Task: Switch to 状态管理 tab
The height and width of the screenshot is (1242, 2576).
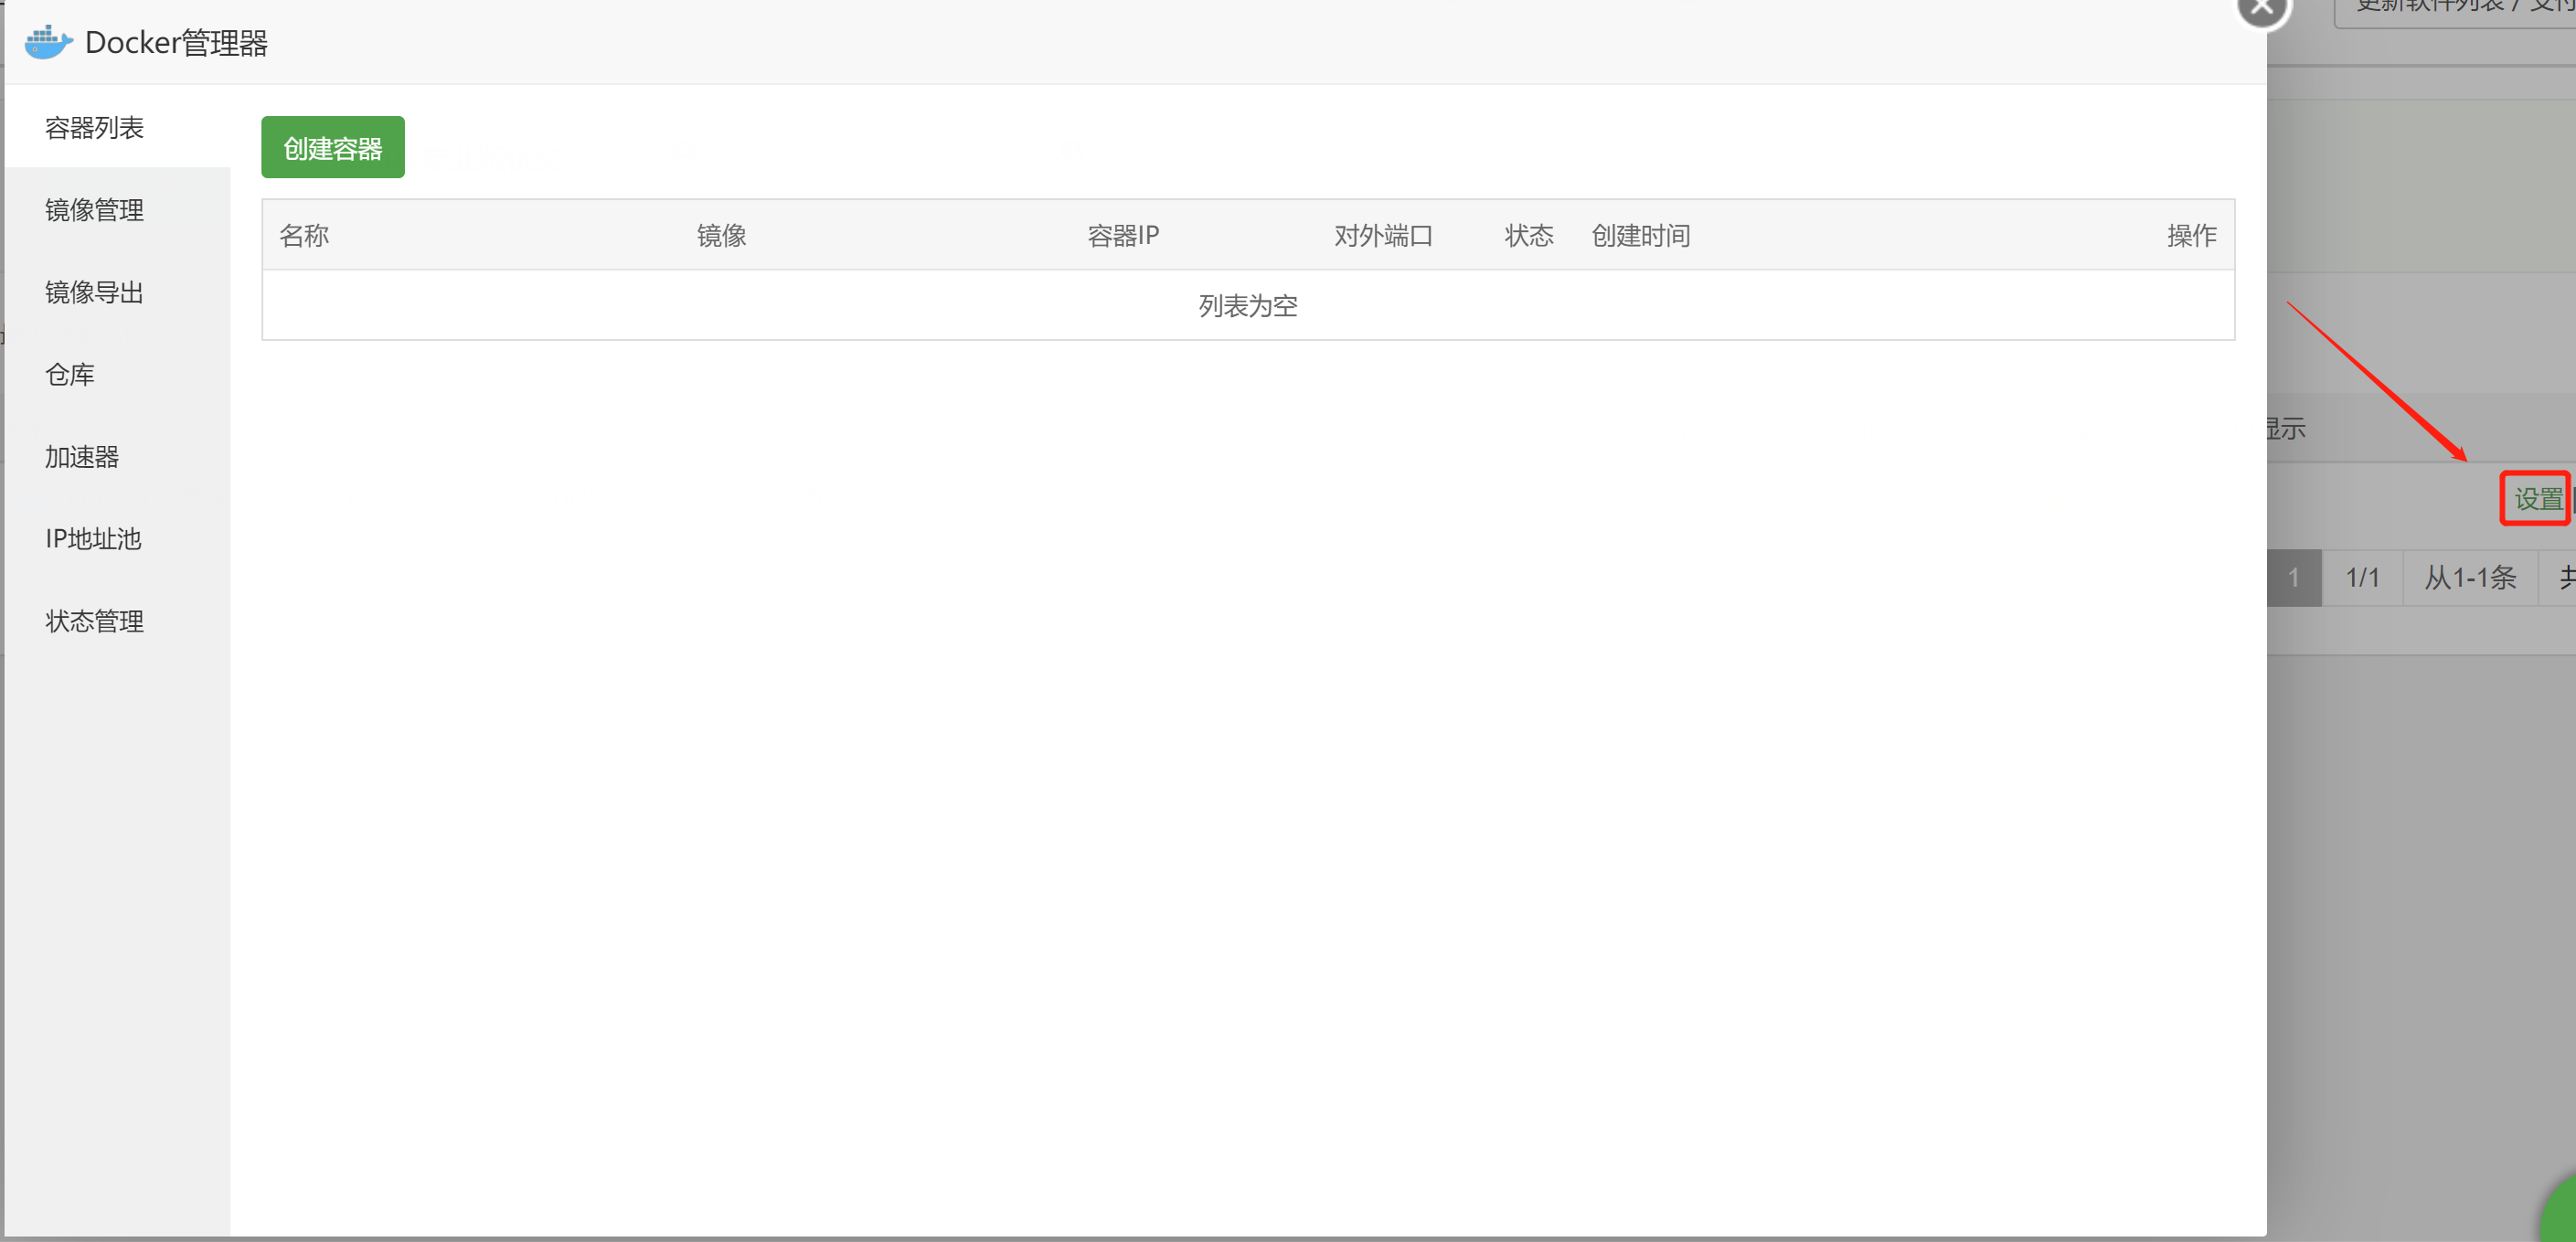Action: click(94, 621)
